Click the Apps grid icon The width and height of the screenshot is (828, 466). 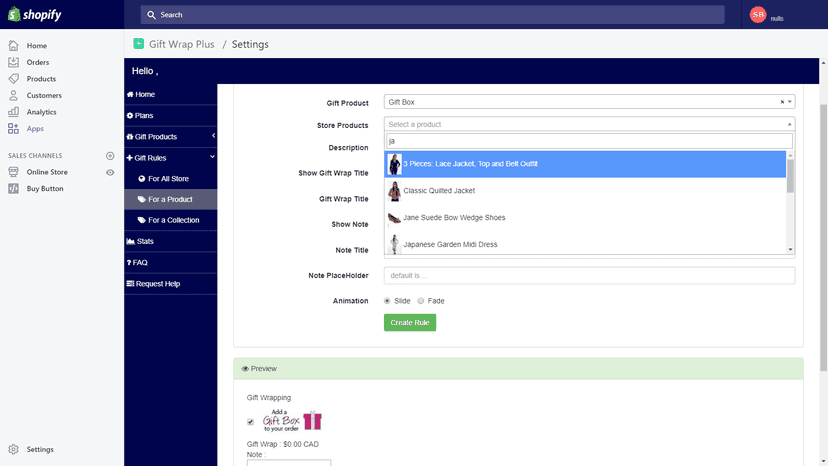click(14, 128)
